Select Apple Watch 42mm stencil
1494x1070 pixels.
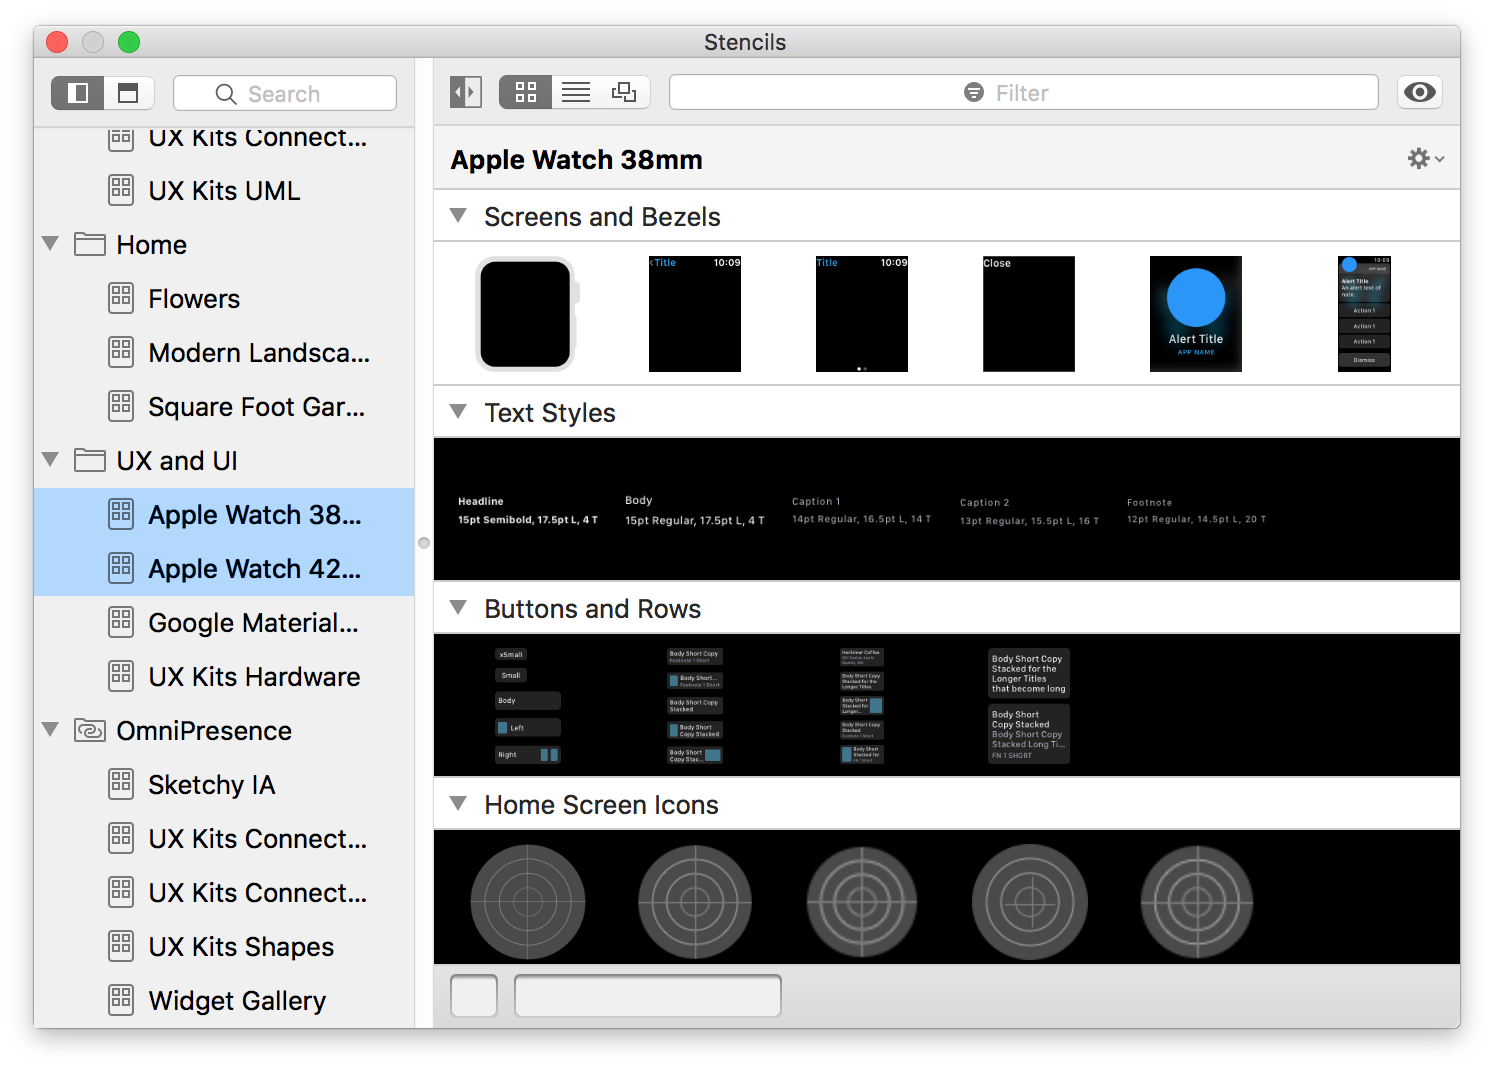click(x=224, y=569)
